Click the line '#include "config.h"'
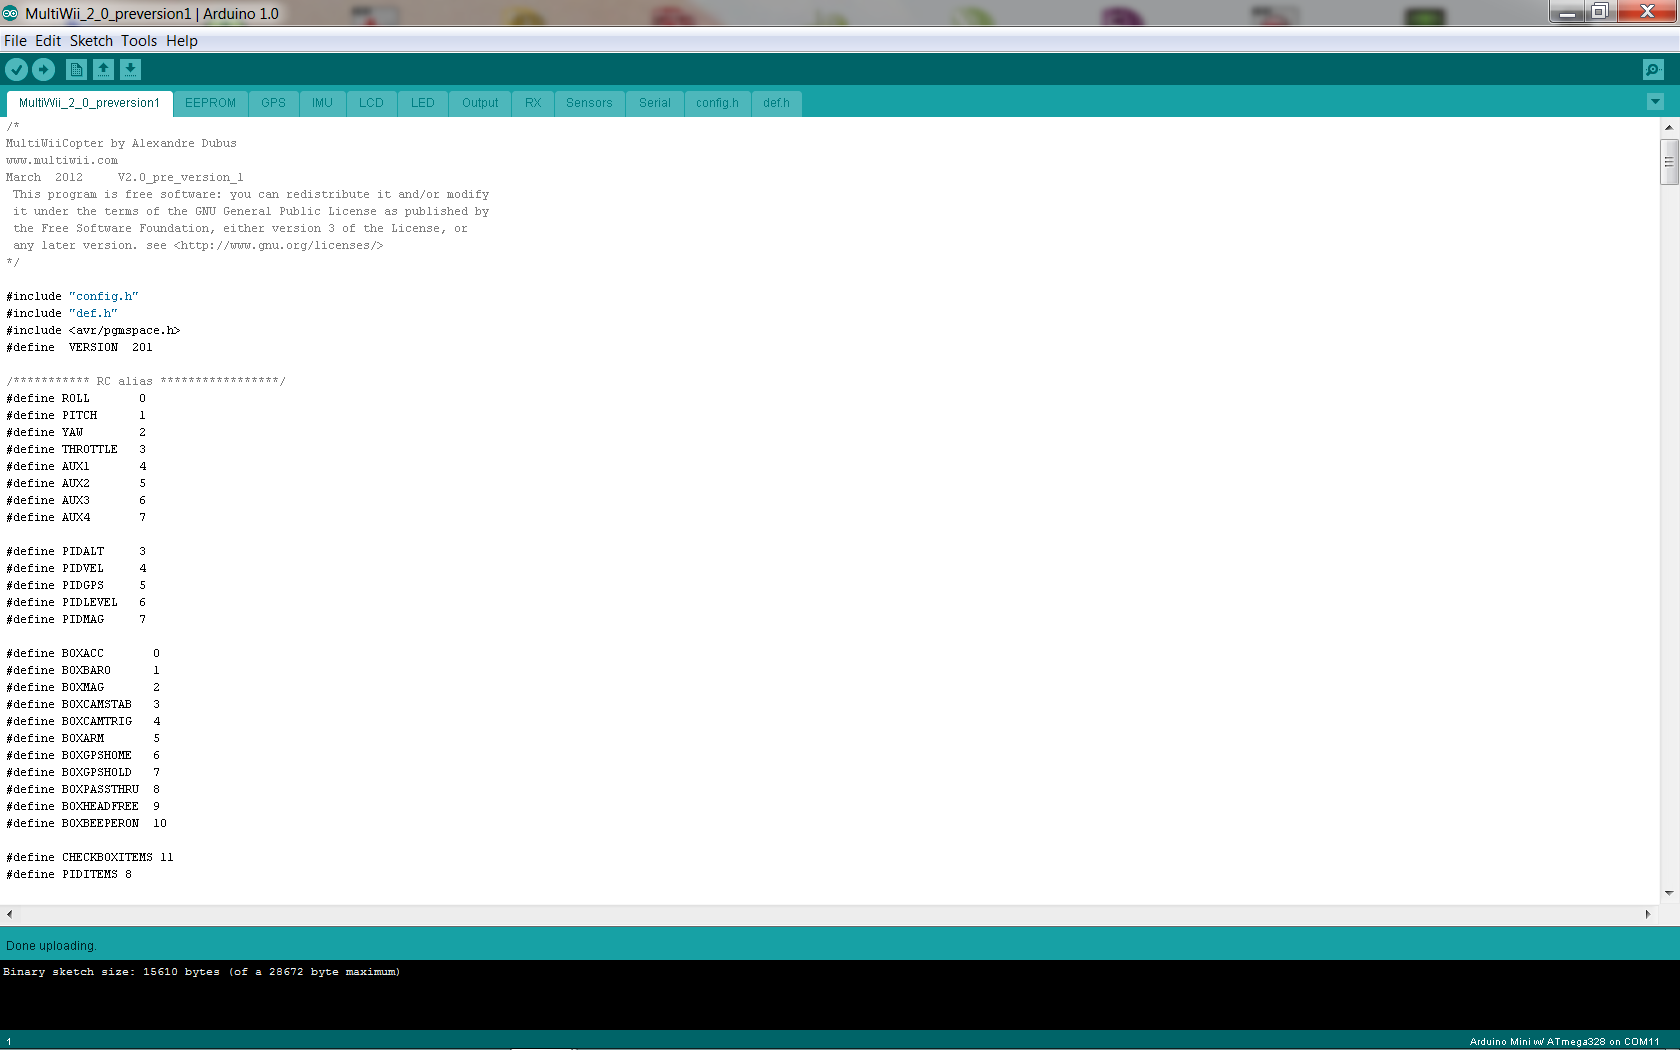 [72, 296]
